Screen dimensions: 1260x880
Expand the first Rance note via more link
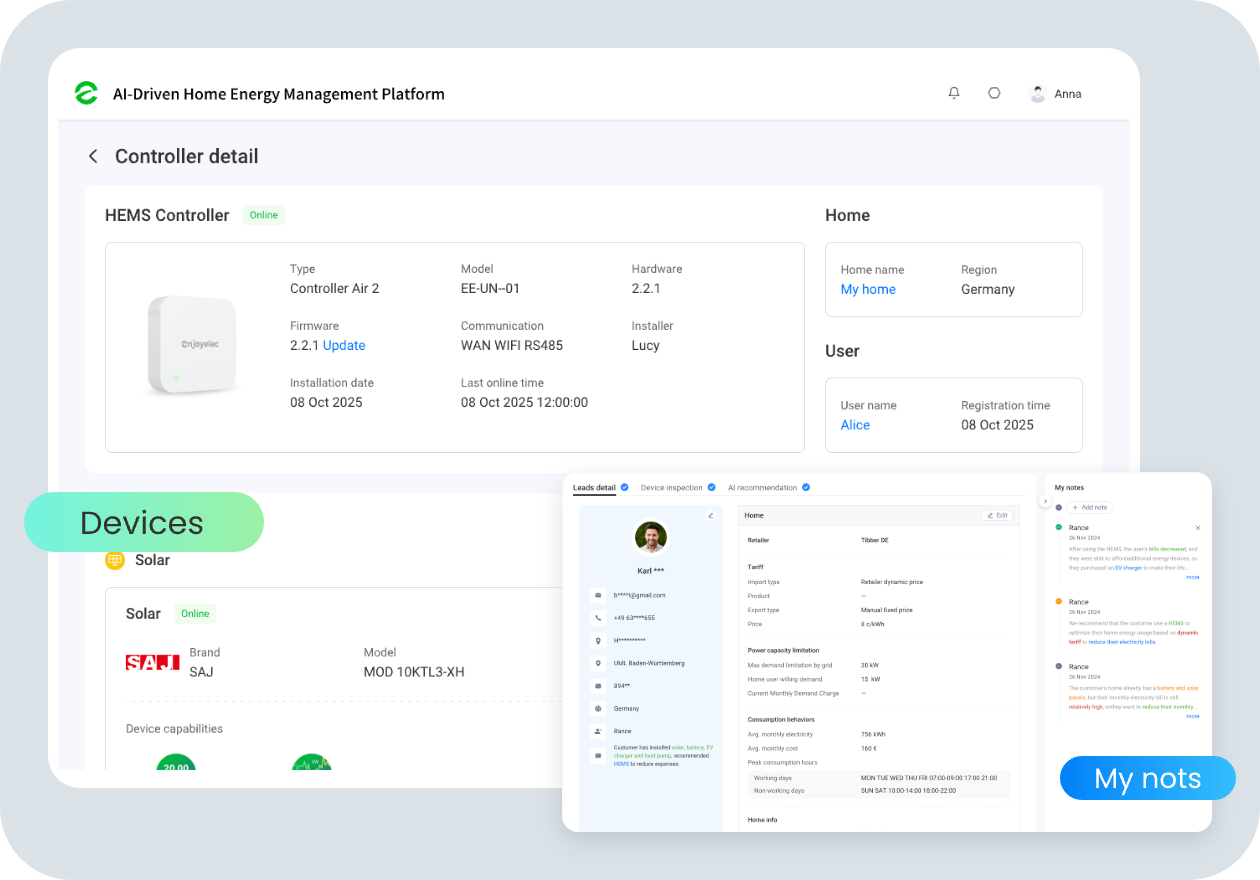1193,577
